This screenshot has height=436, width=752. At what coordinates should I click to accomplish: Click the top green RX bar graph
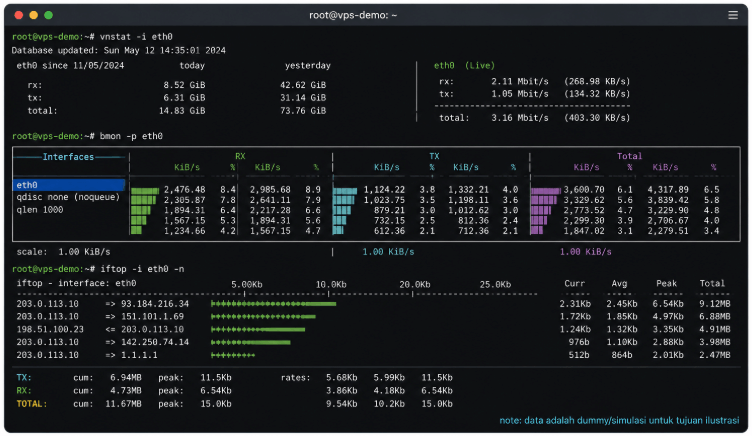(145, 190)
